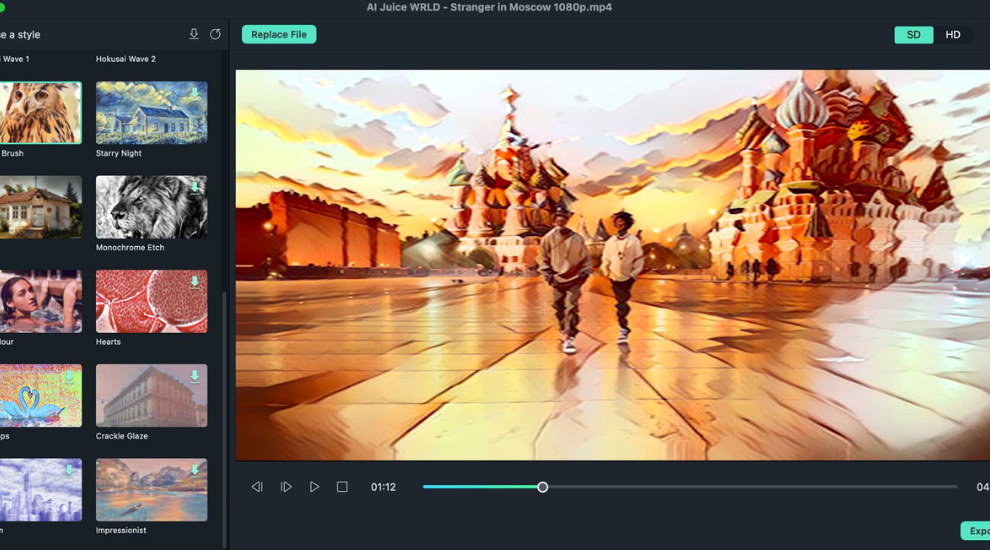
Task: Switch preview quality to SD
Action: pos(914,35)
